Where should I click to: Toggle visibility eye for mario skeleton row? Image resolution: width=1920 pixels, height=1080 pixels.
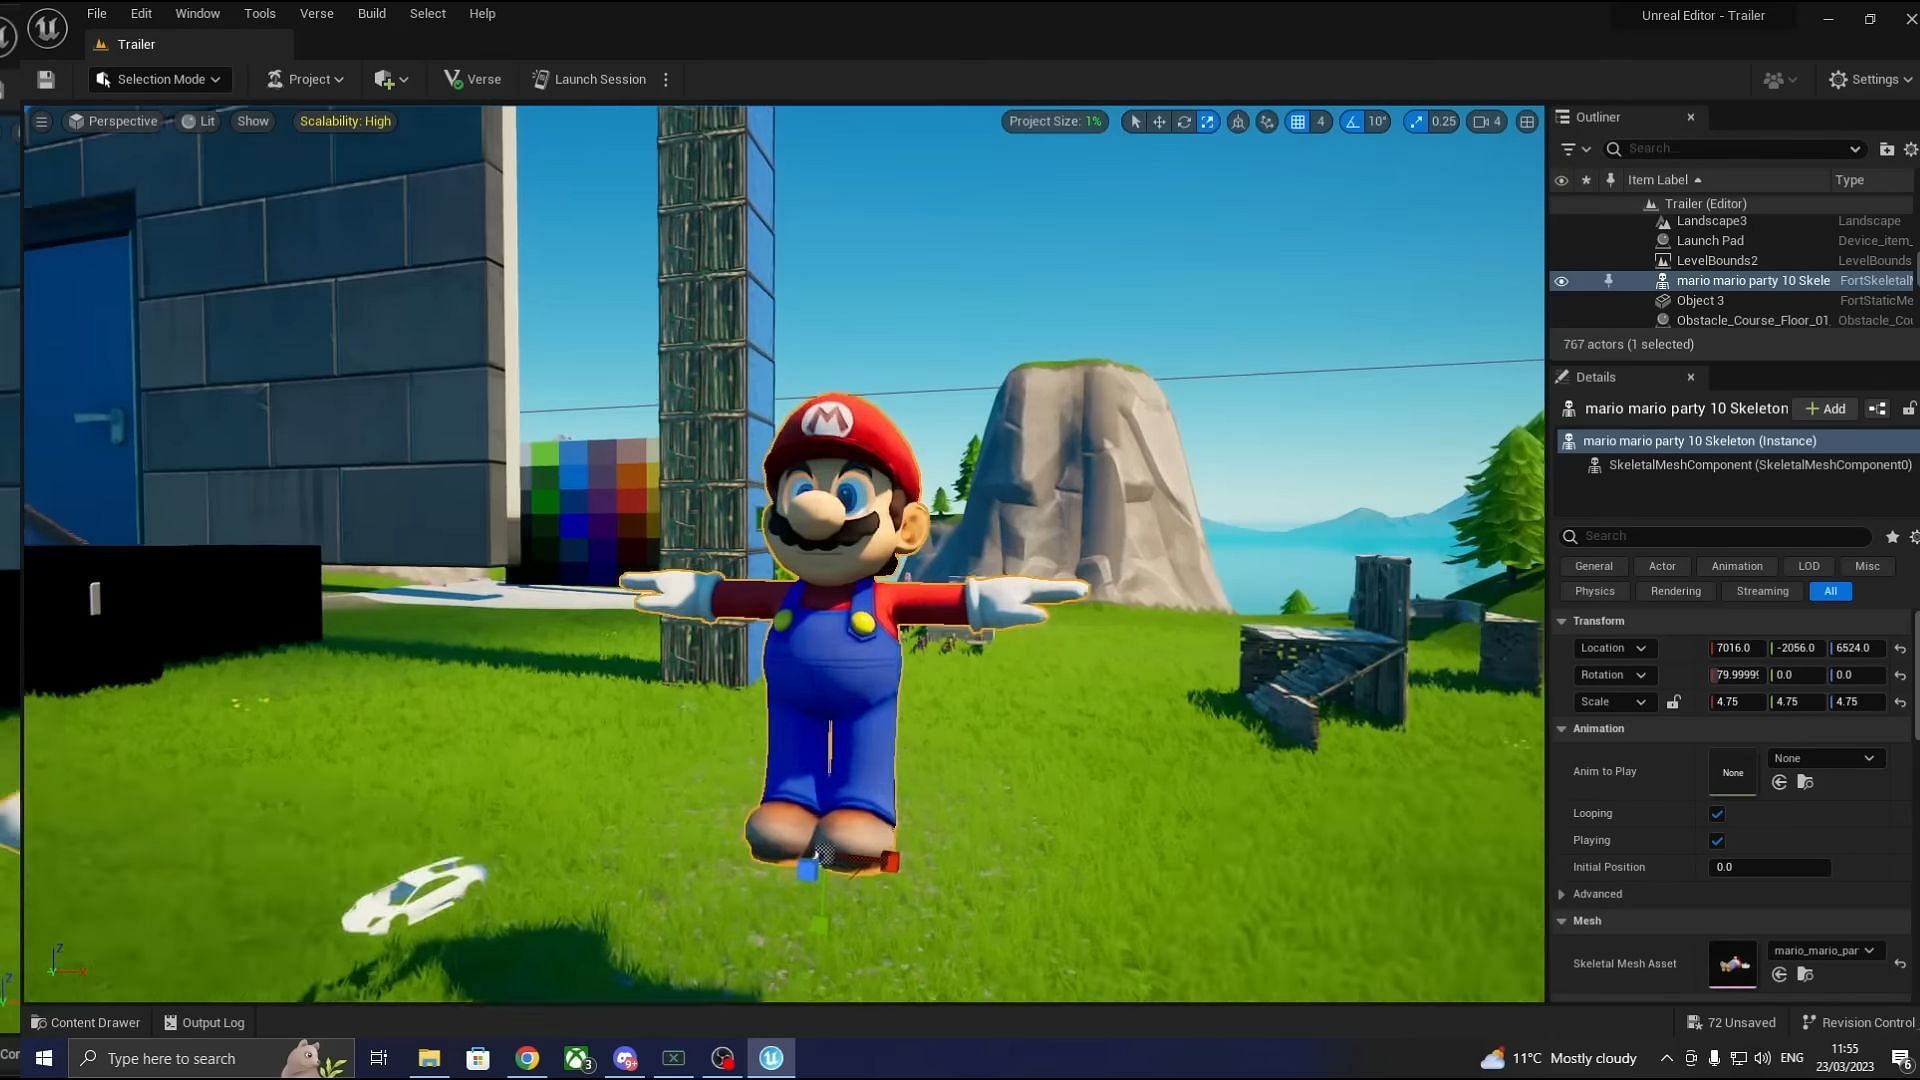pos(1561,282)
